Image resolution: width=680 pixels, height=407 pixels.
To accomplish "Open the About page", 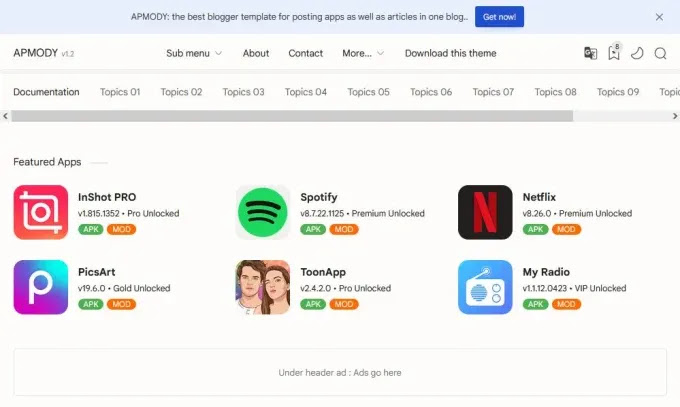I will [256, 53].
